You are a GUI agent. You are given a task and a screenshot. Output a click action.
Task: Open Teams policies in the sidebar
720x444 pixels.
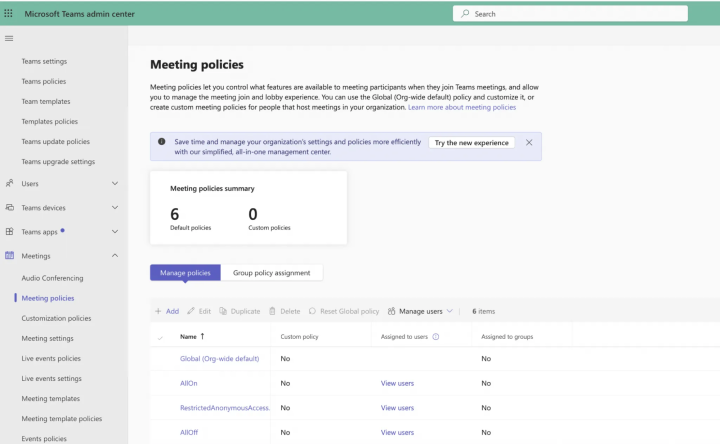(44, 81)
